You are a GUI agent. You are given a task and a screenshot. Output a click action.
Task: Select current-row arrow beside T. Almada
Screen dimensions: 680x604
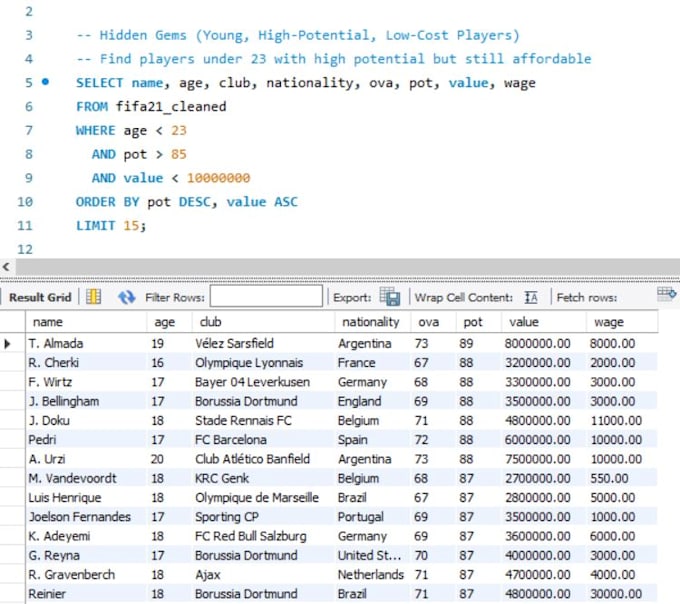pos(7,344)
